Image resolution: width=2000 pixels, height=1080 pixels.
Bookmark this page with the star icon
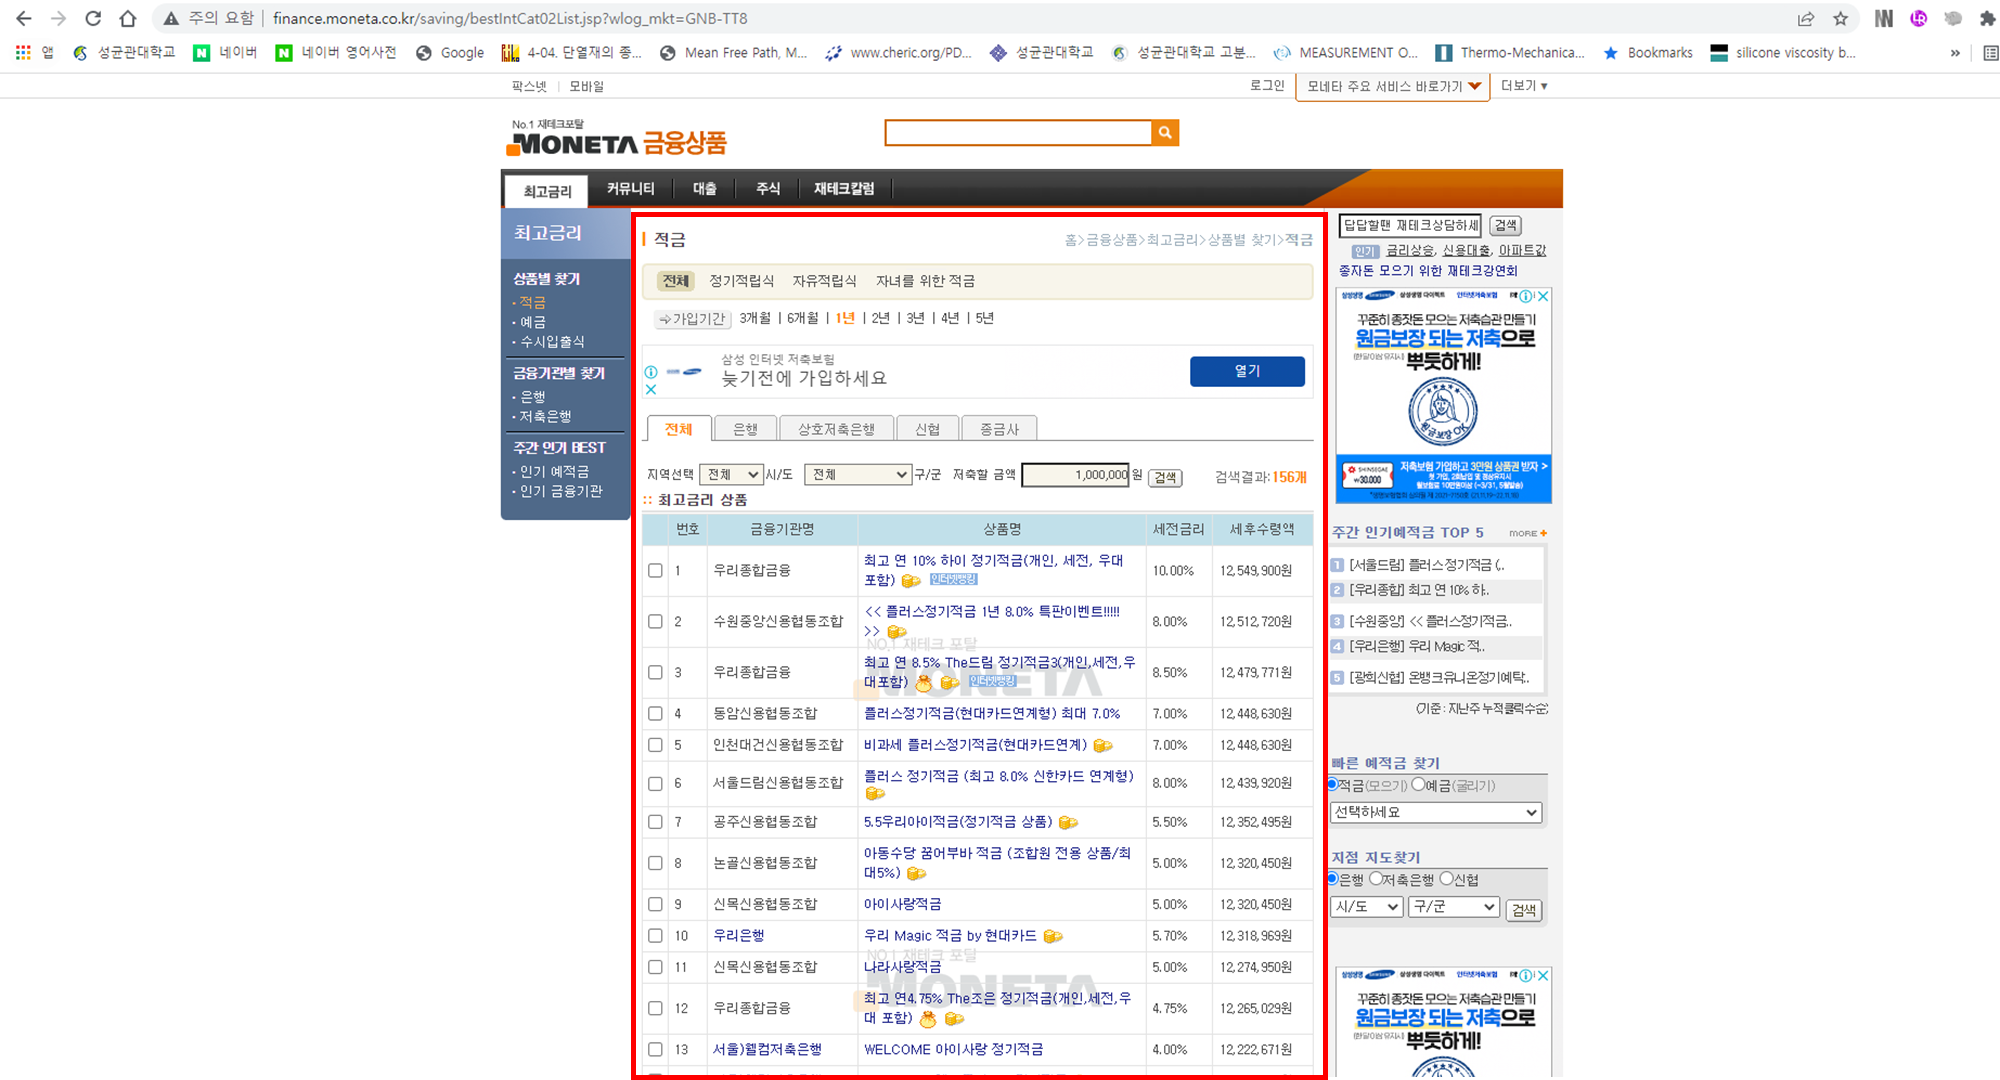pyautogui.click(x=1840, y=18)
